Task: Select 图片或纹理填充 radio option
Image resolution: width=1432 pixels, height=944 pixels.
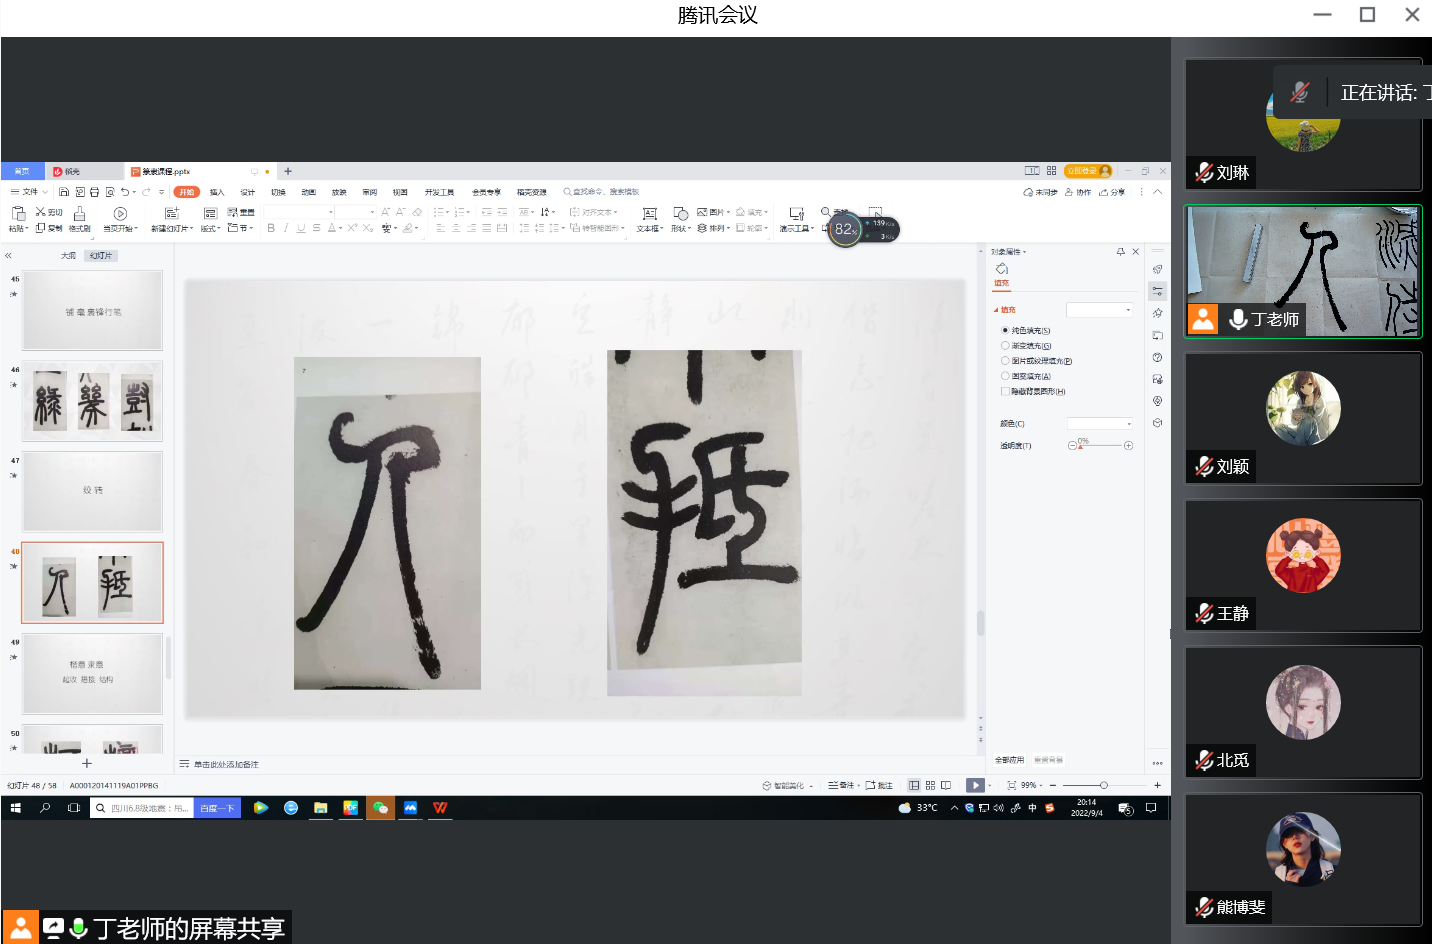Action: pos(1005,361)
